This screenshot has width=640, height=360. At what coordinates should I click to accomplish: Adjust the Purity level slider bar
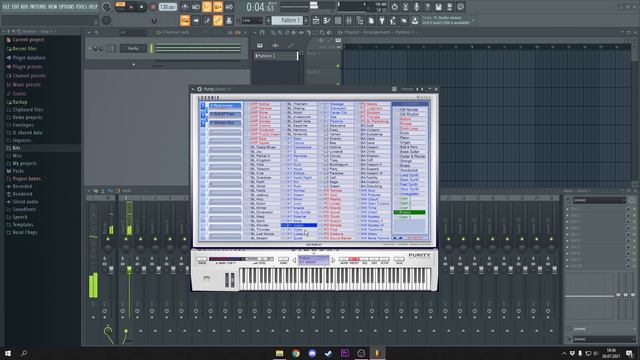click(258, 259)
